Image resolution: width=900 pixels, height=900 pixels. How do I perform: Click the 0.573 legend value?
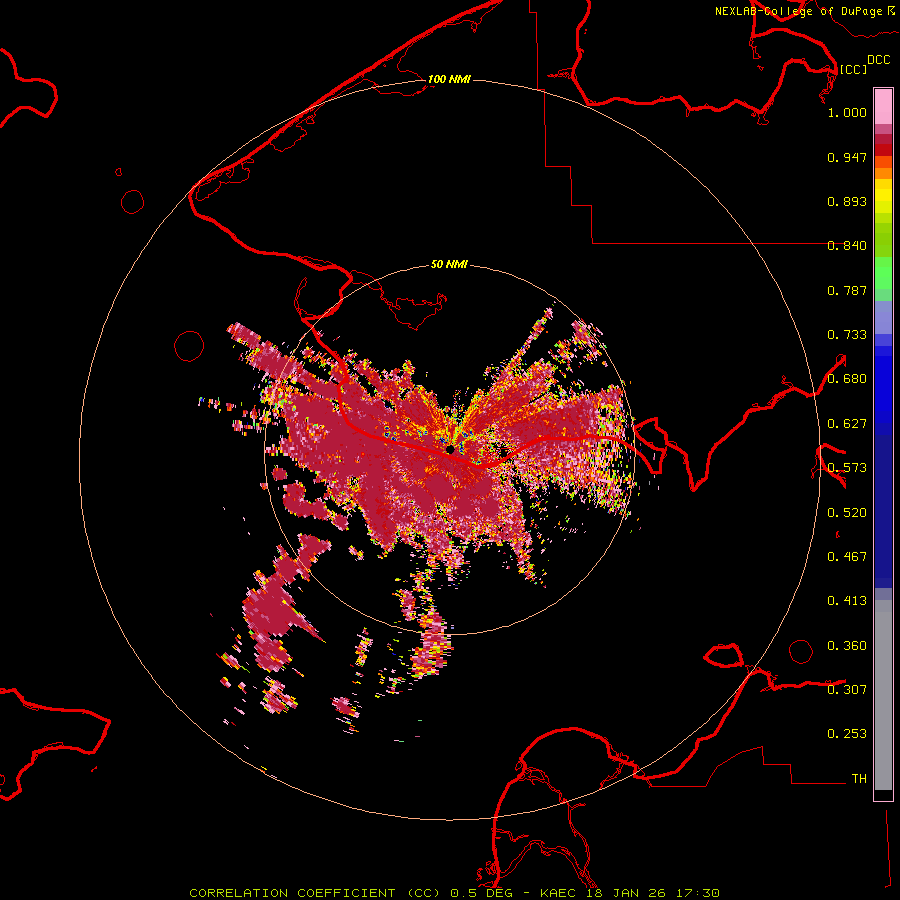point(847,468)
